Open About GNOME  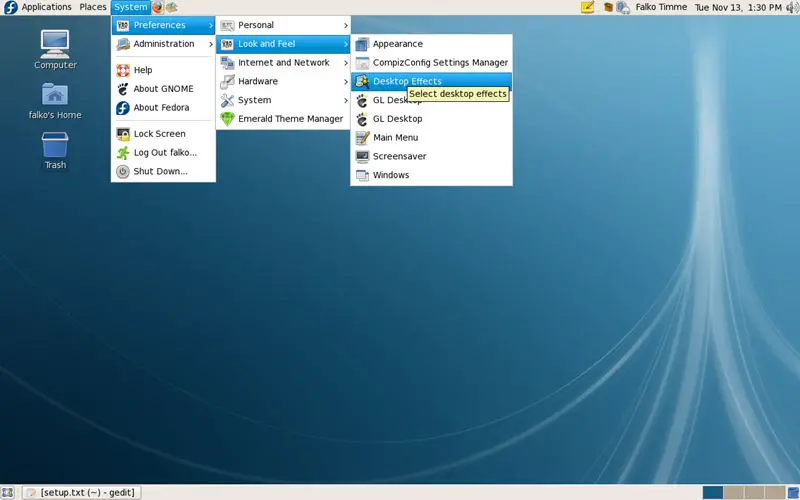tap(163, 89)
